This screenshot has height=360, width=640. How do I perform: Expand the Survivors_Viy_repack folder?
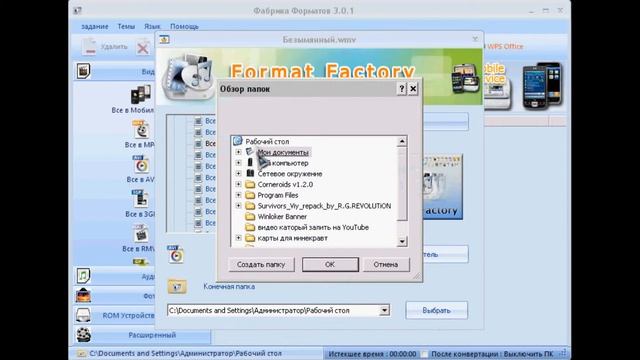[x=238, y=205]
